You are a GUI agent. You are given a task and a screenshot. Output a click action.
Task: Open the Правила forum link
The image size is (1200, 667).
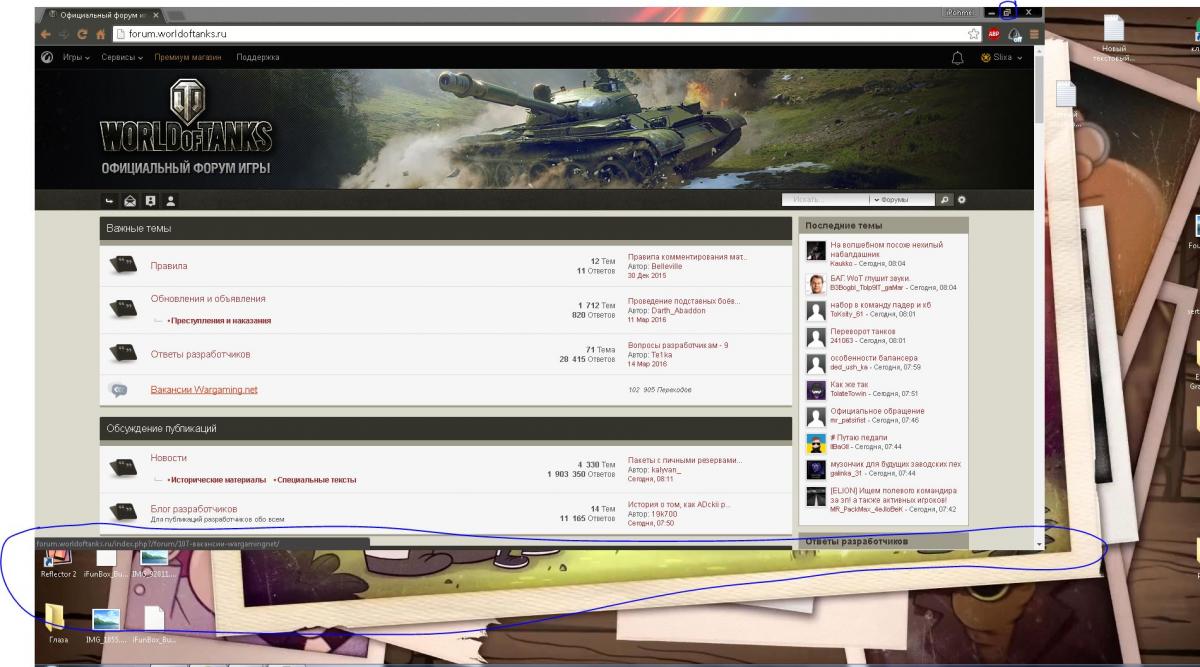[x=168, y=266]
